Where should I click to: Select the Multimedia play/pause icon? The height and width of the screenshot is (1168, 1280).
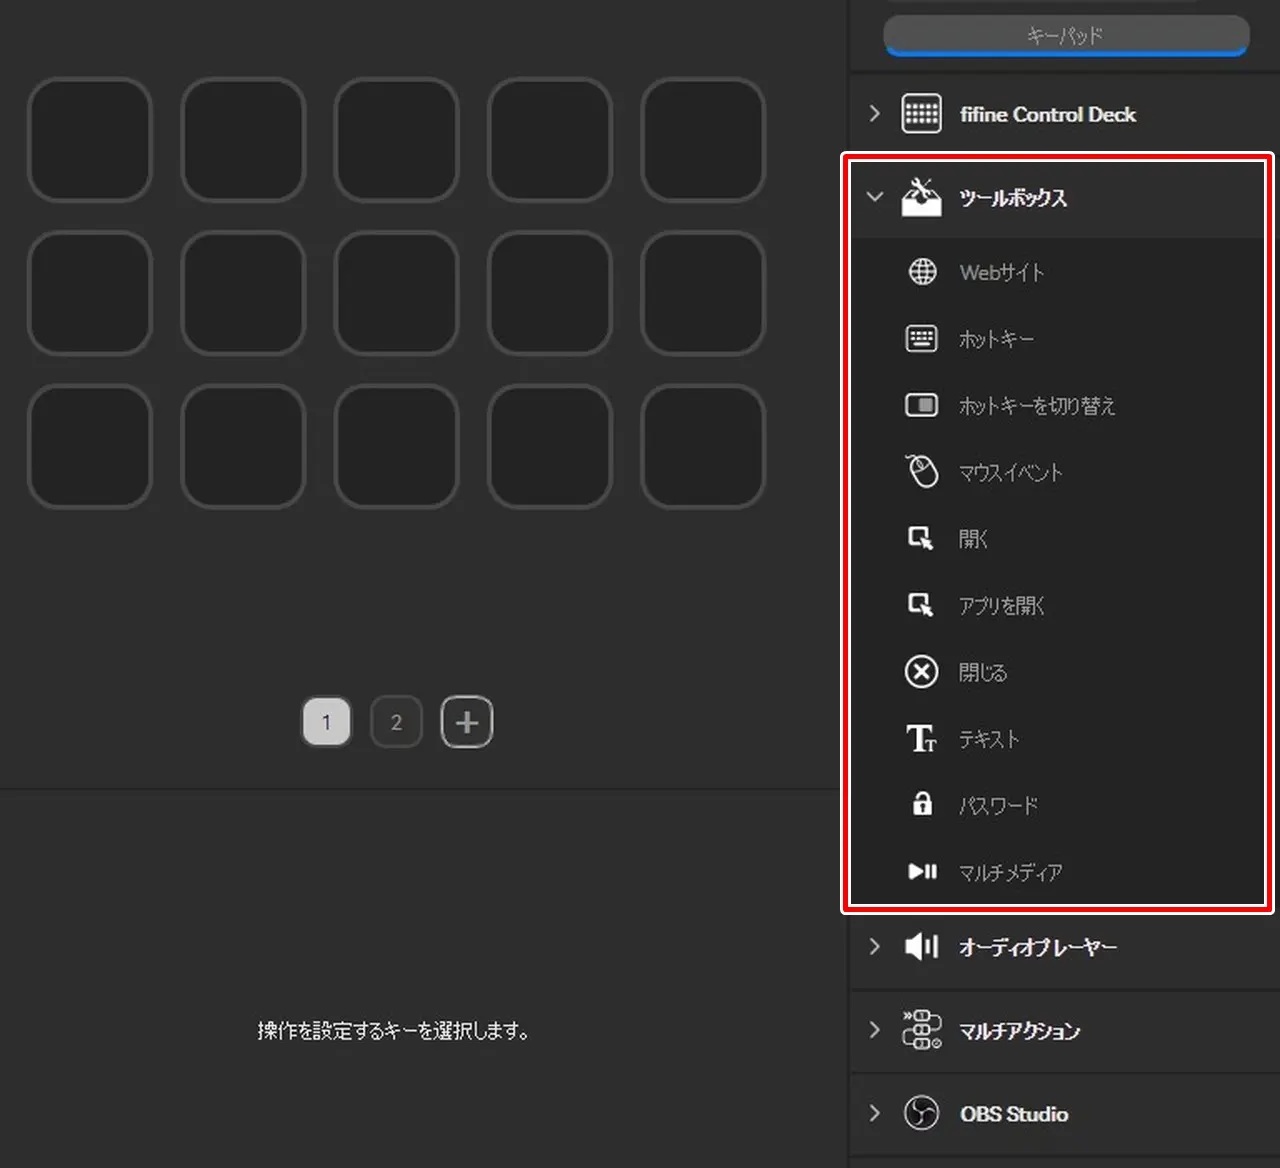[x=922, y=872]
